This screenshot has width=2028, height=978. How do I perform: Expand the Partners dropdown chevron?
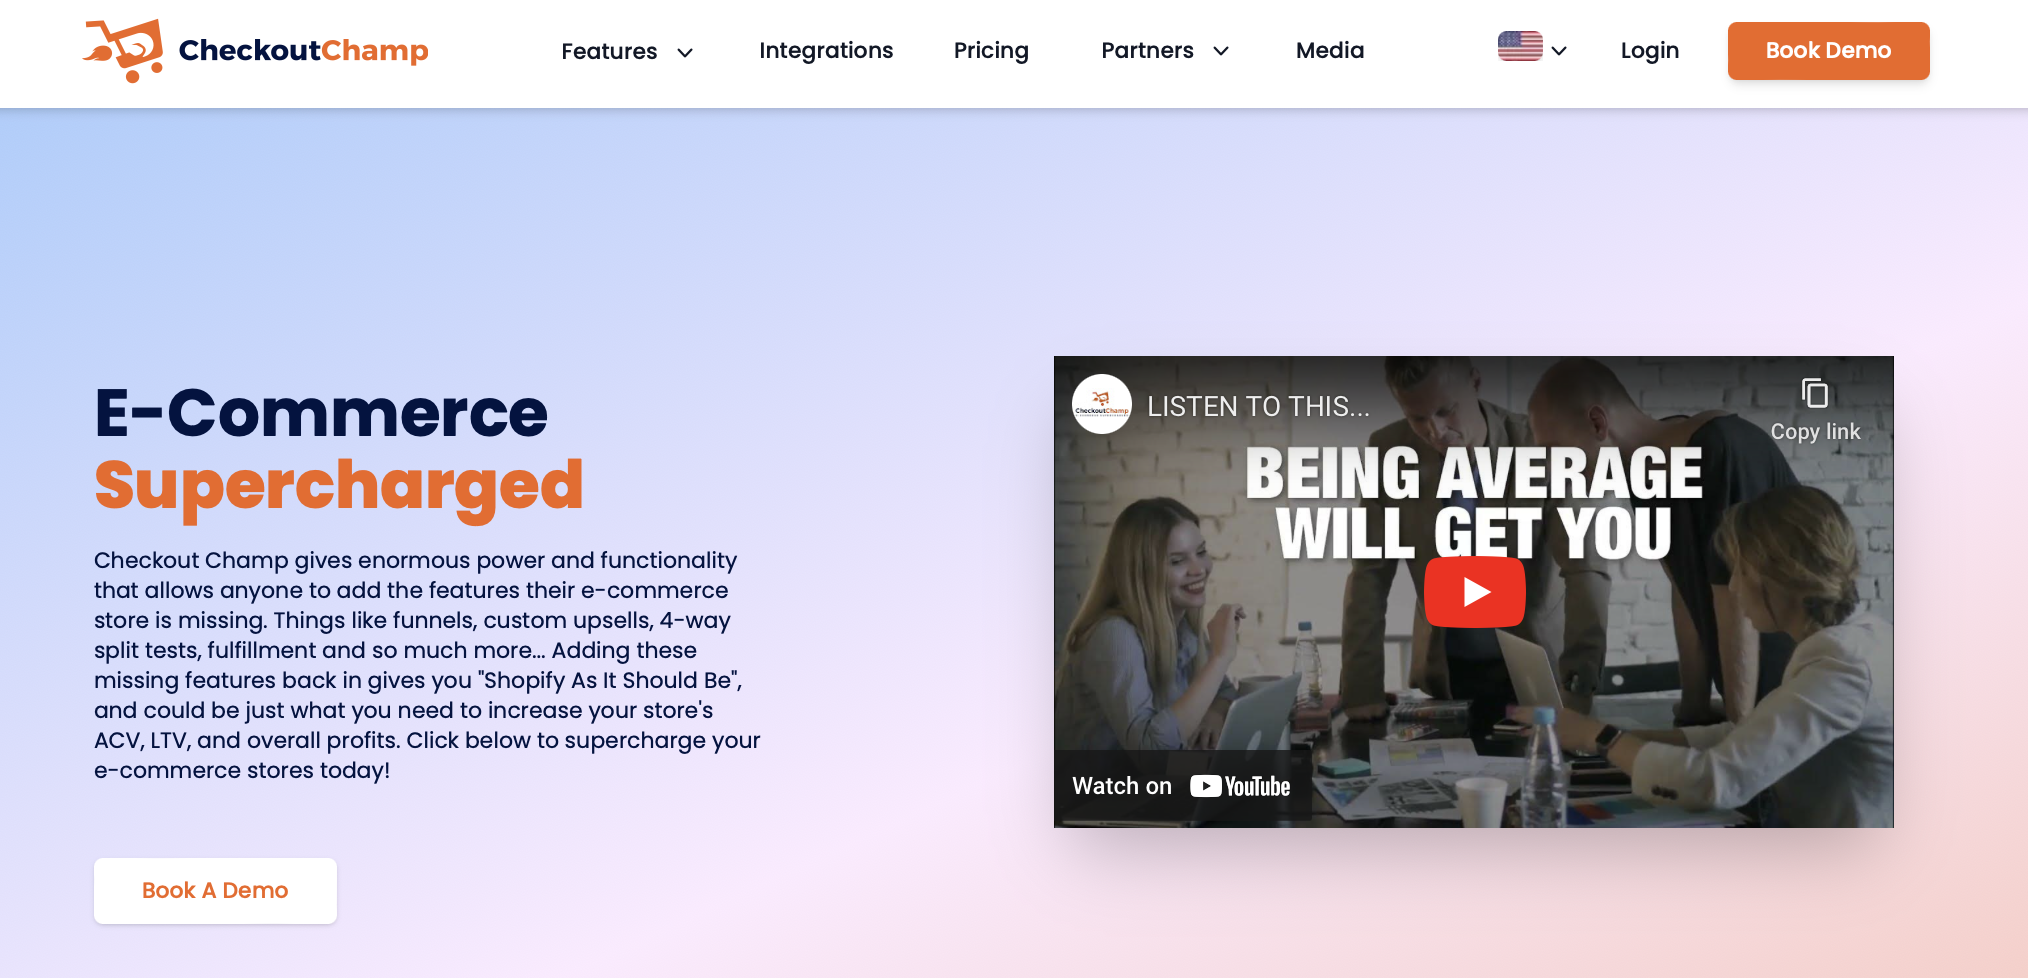[x=1221, y=51]
